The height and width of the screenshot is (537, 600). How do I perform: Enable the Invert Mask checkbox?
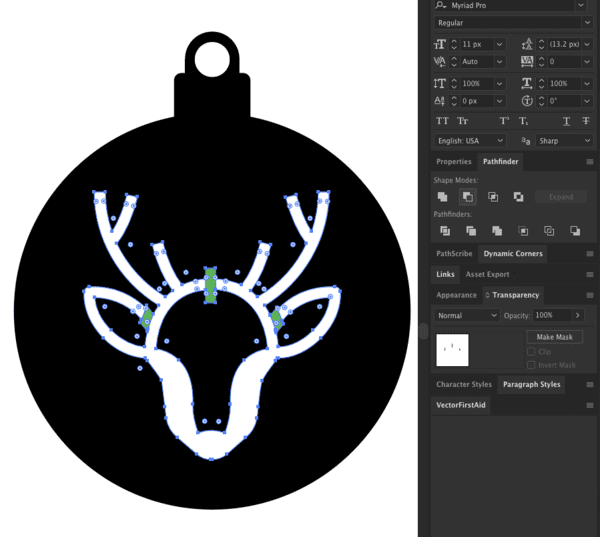[x=531, y=365]
